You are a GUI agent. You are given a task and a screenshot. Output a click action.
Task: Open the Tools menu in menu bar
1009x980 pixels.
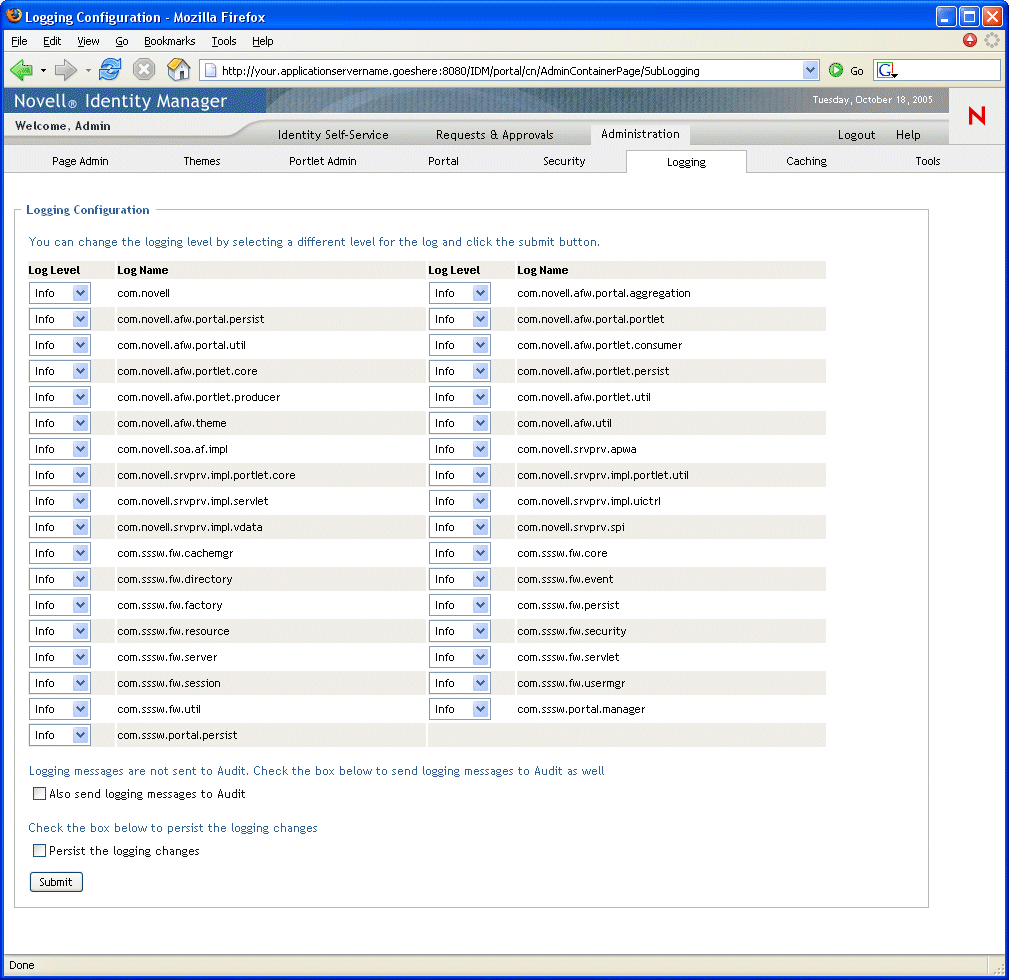pos(223,41)
